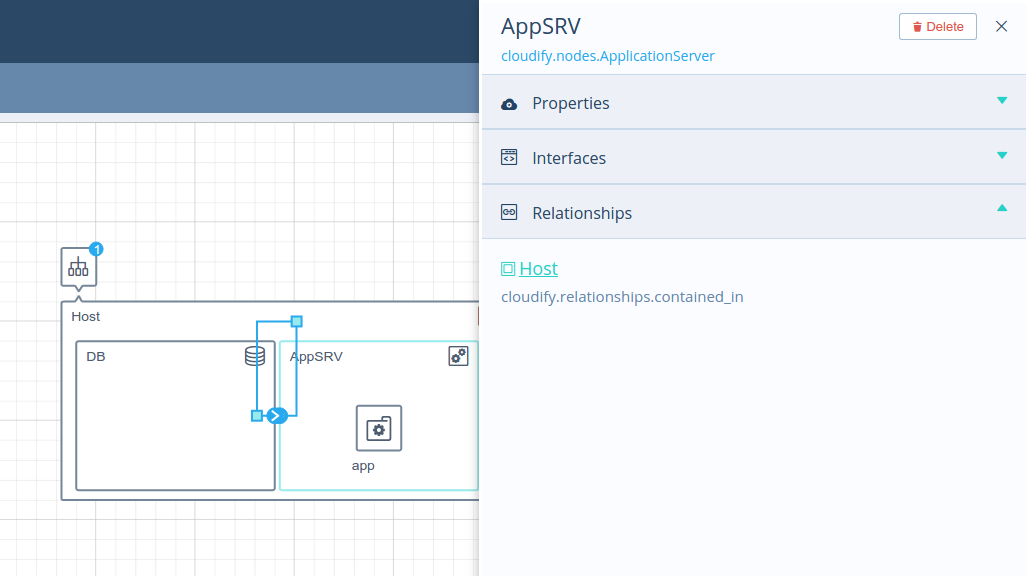
Task: Expand the Interfaces section arrow
Action: (x=1002, y=156)
